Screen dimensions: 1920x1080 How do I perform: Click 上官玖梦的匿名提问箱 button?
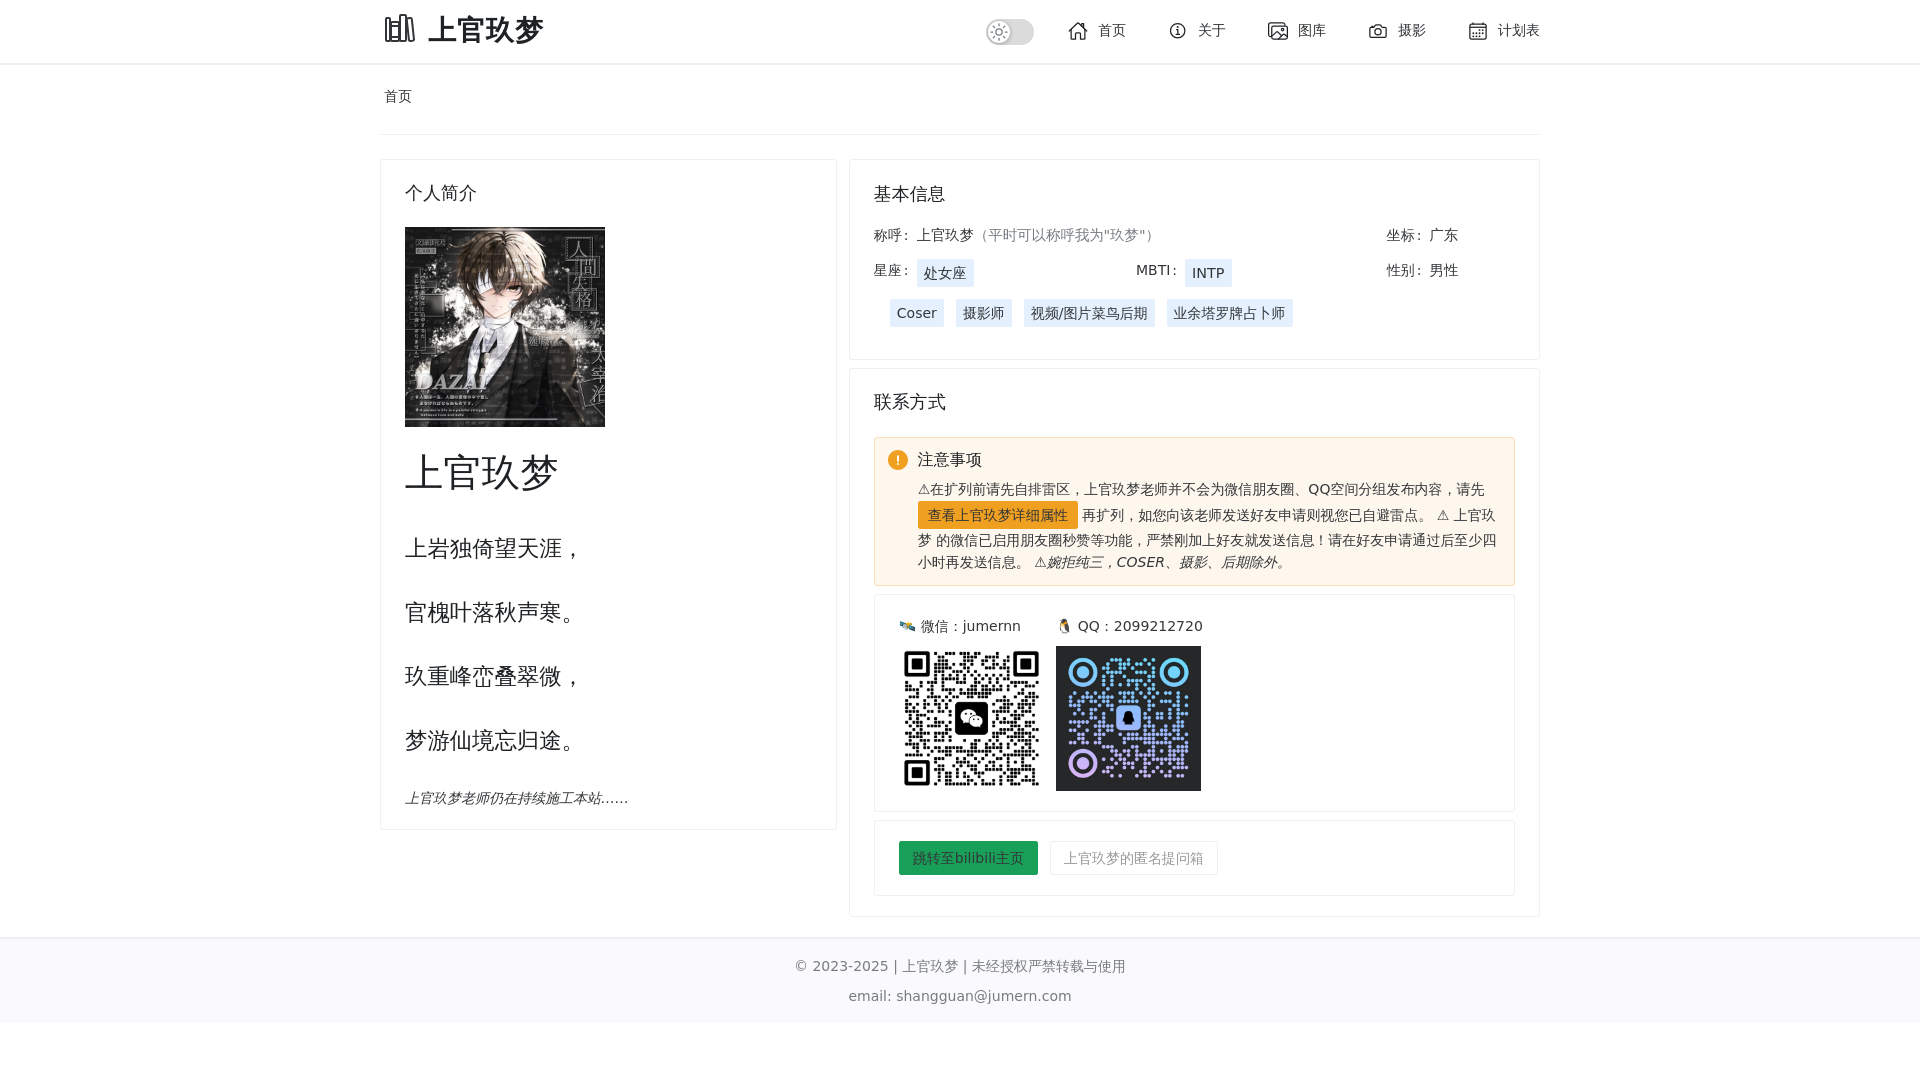pyautogui.click(x=1134, y=858)
